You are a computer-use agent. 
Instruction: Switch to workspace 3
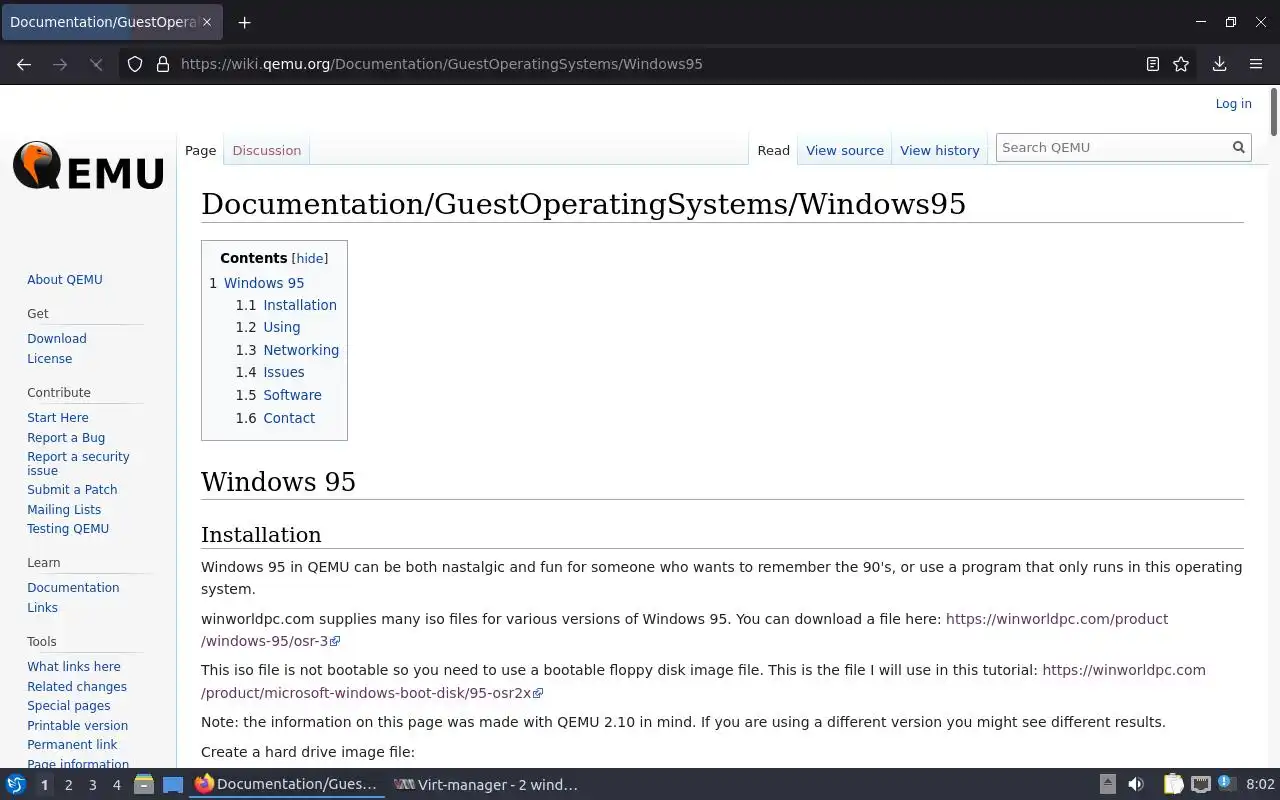93,785
